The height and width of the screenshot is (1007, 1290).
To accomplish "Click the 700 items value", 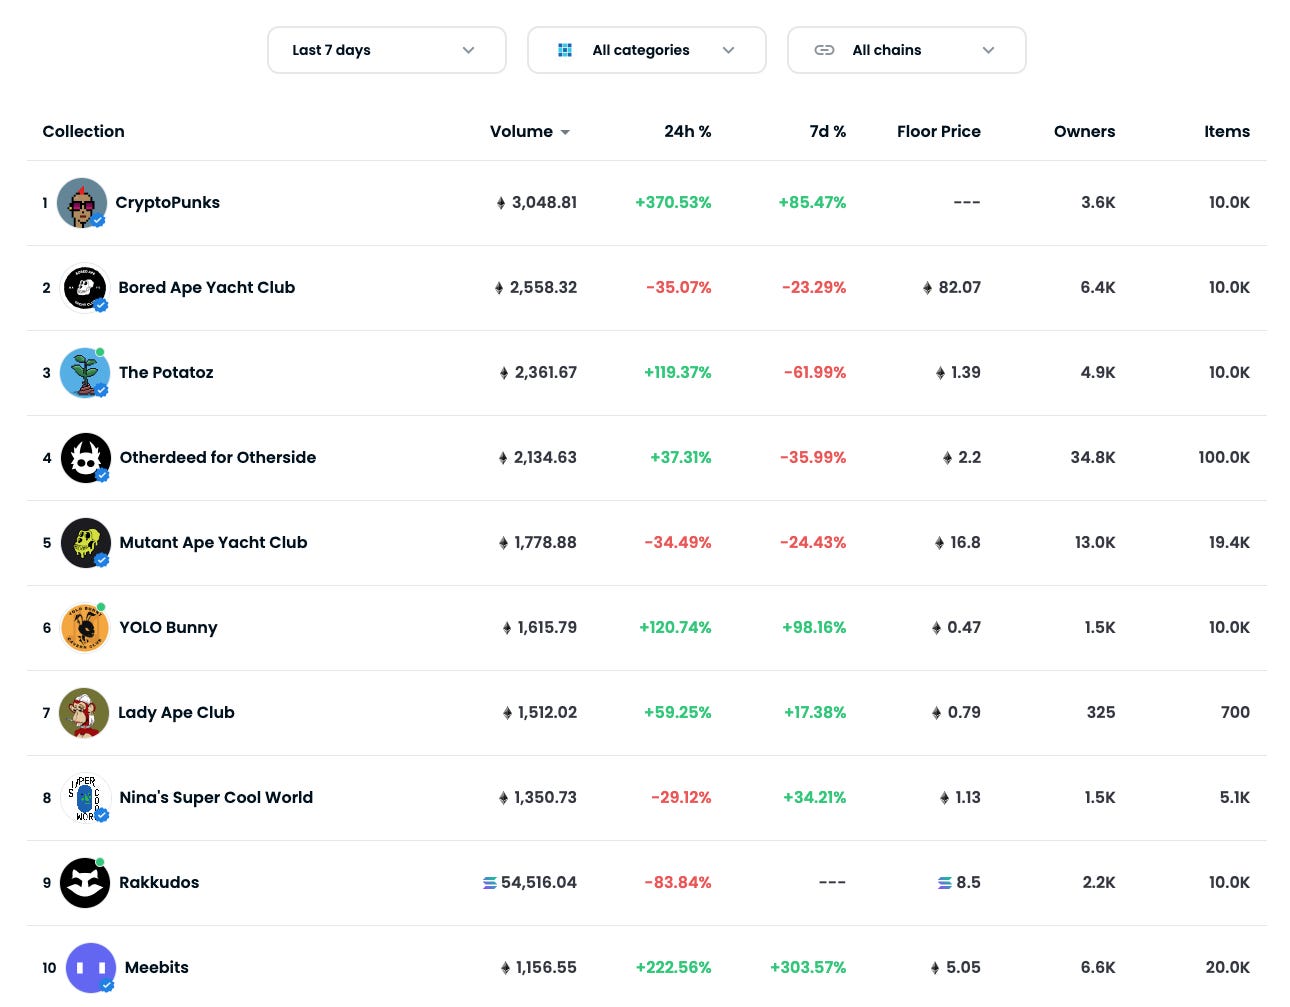I will click(1235, 712).
